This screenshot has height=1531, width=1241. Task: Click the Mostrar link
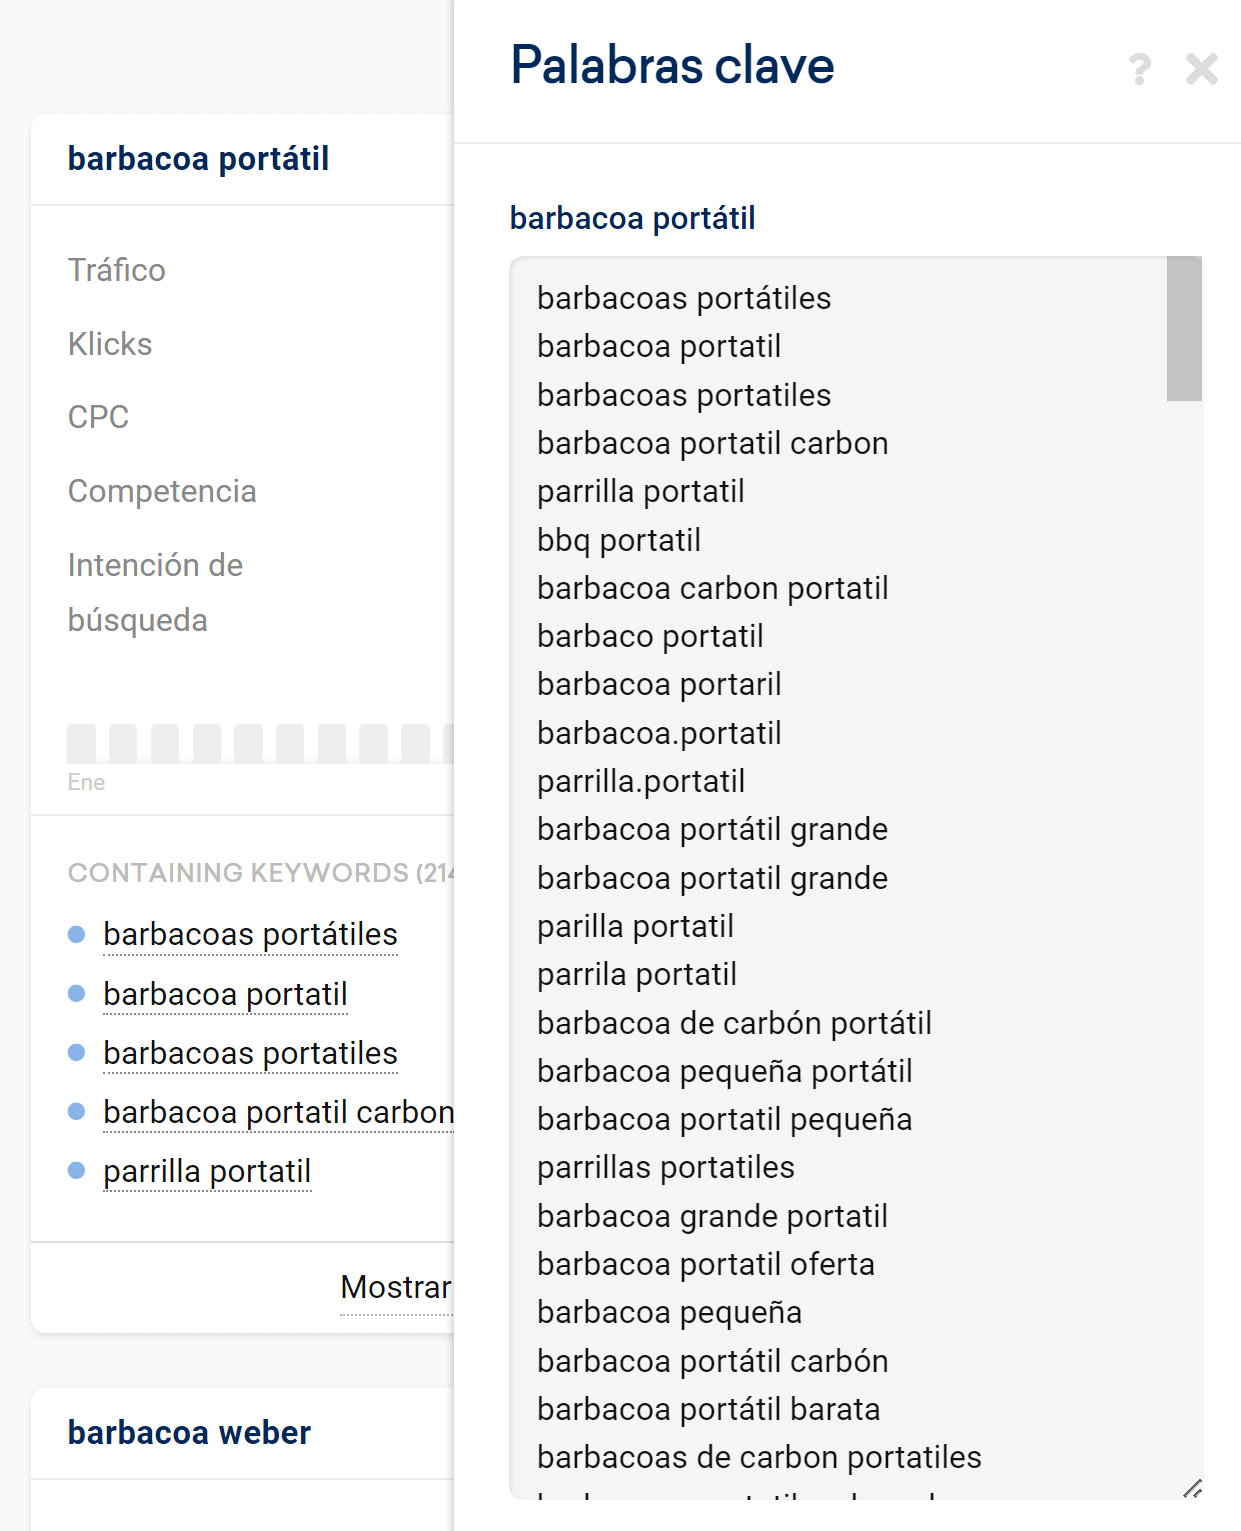[395, 1287]
